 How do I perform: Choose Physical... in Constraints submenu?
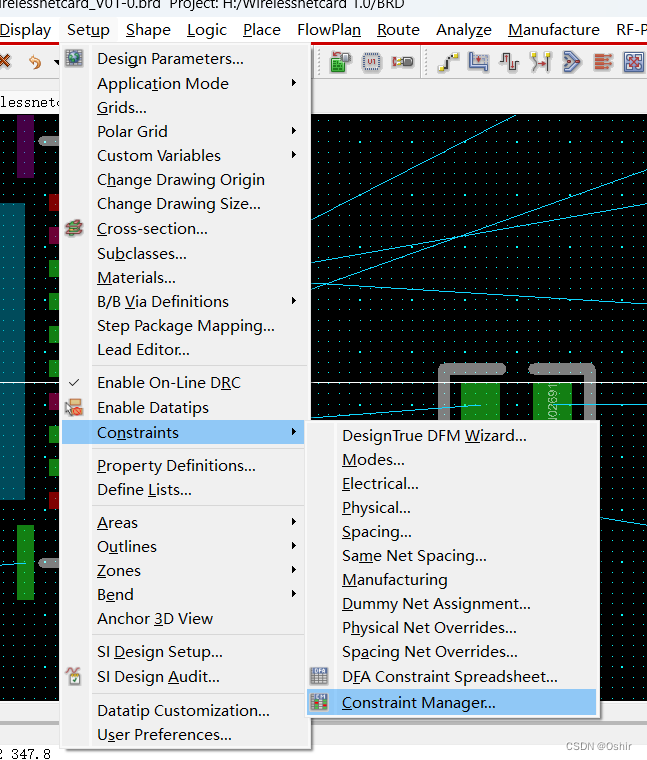pyautogui.click(x=376, y=508)
